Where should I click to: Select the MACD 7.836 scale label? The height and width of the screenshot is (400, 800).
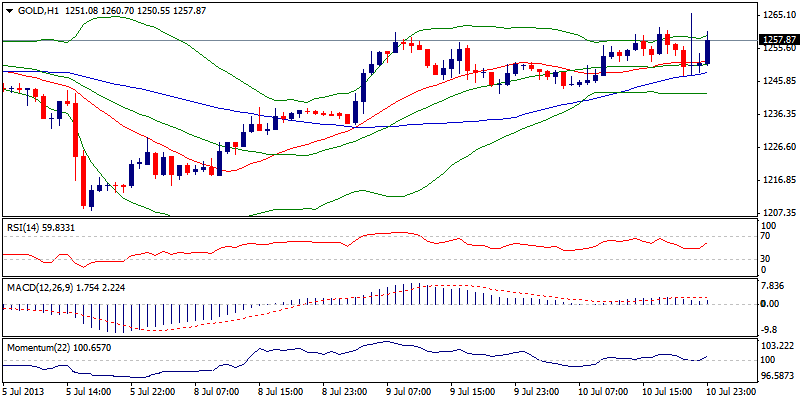tap(772, 283)
